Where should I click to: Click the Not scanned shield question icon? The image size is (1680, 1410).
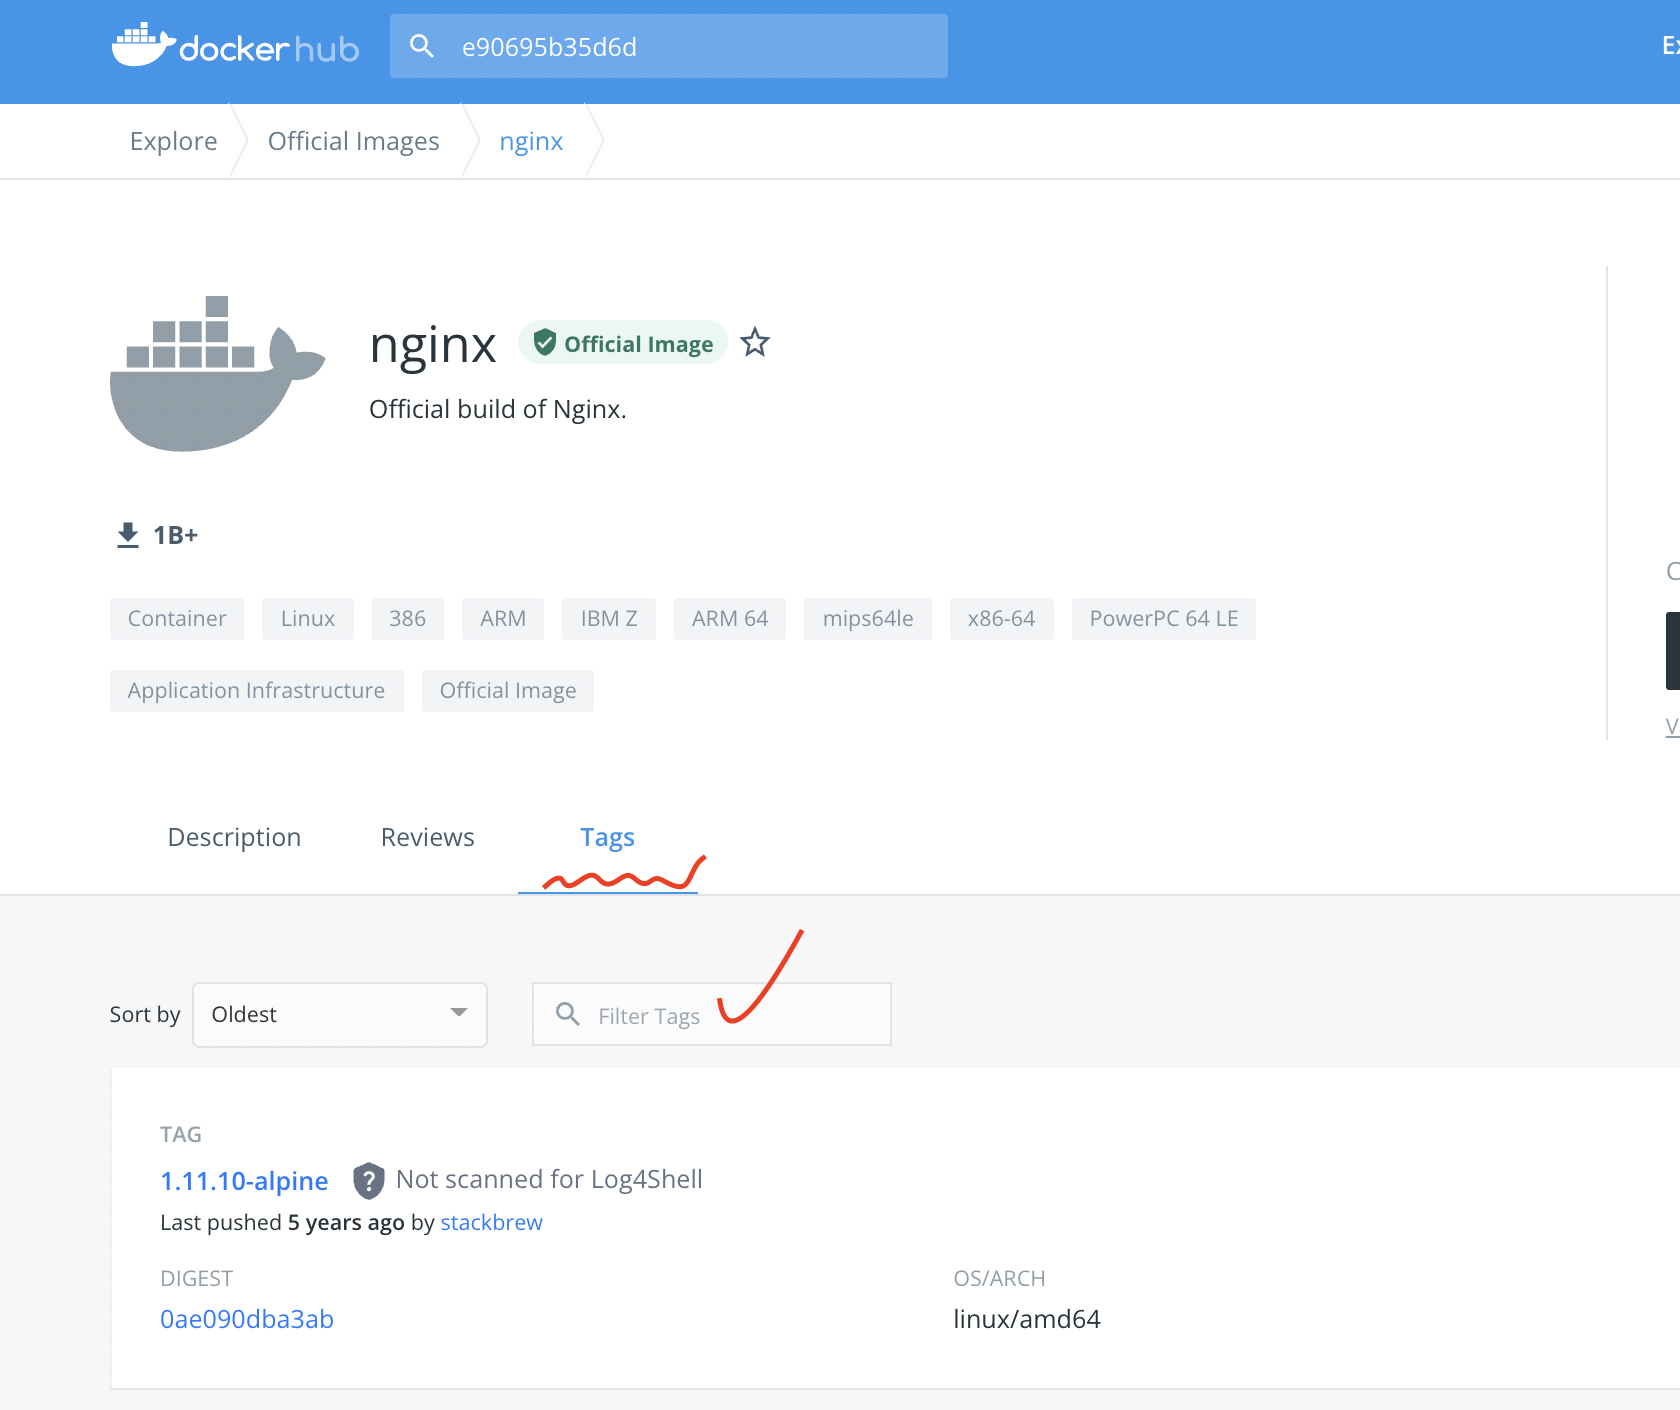tap(369, 1181)
